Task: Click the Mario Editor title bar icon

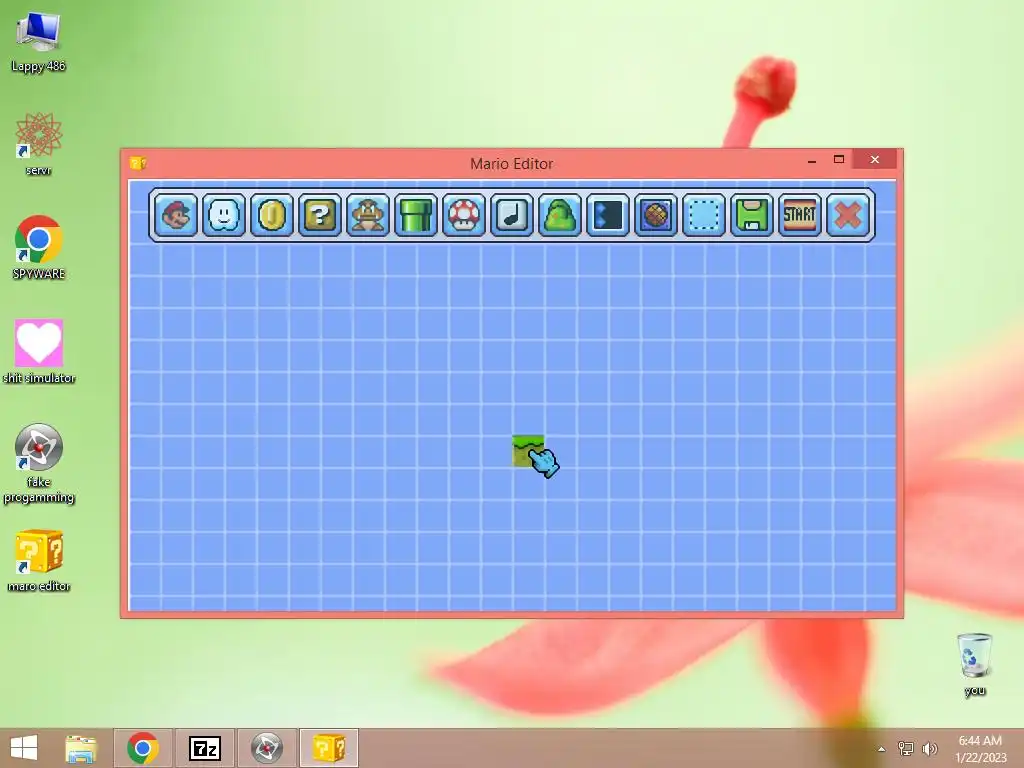Action: [138, 163]
